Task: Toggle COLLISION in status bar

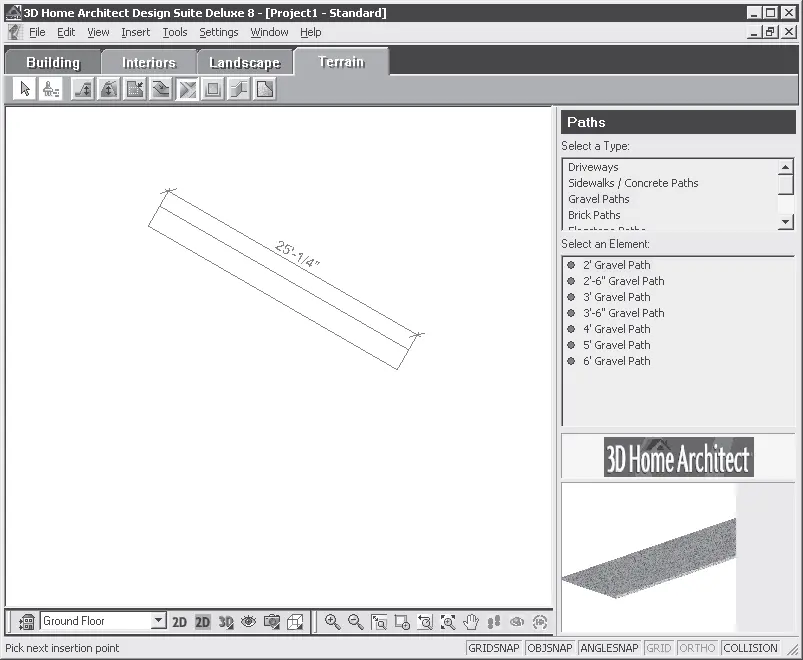Action: click(x=750, y=648)
